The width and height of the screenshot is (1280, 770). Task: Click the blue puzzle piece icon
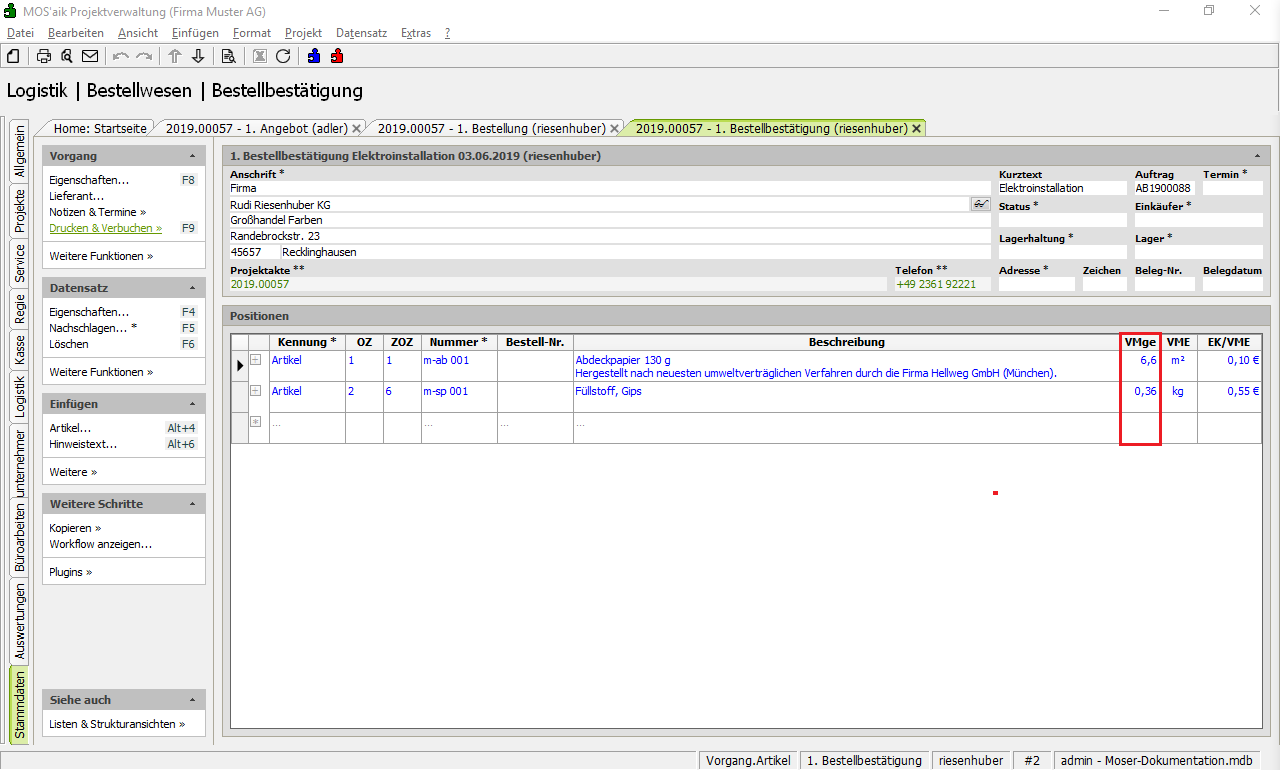click(315, 56)
